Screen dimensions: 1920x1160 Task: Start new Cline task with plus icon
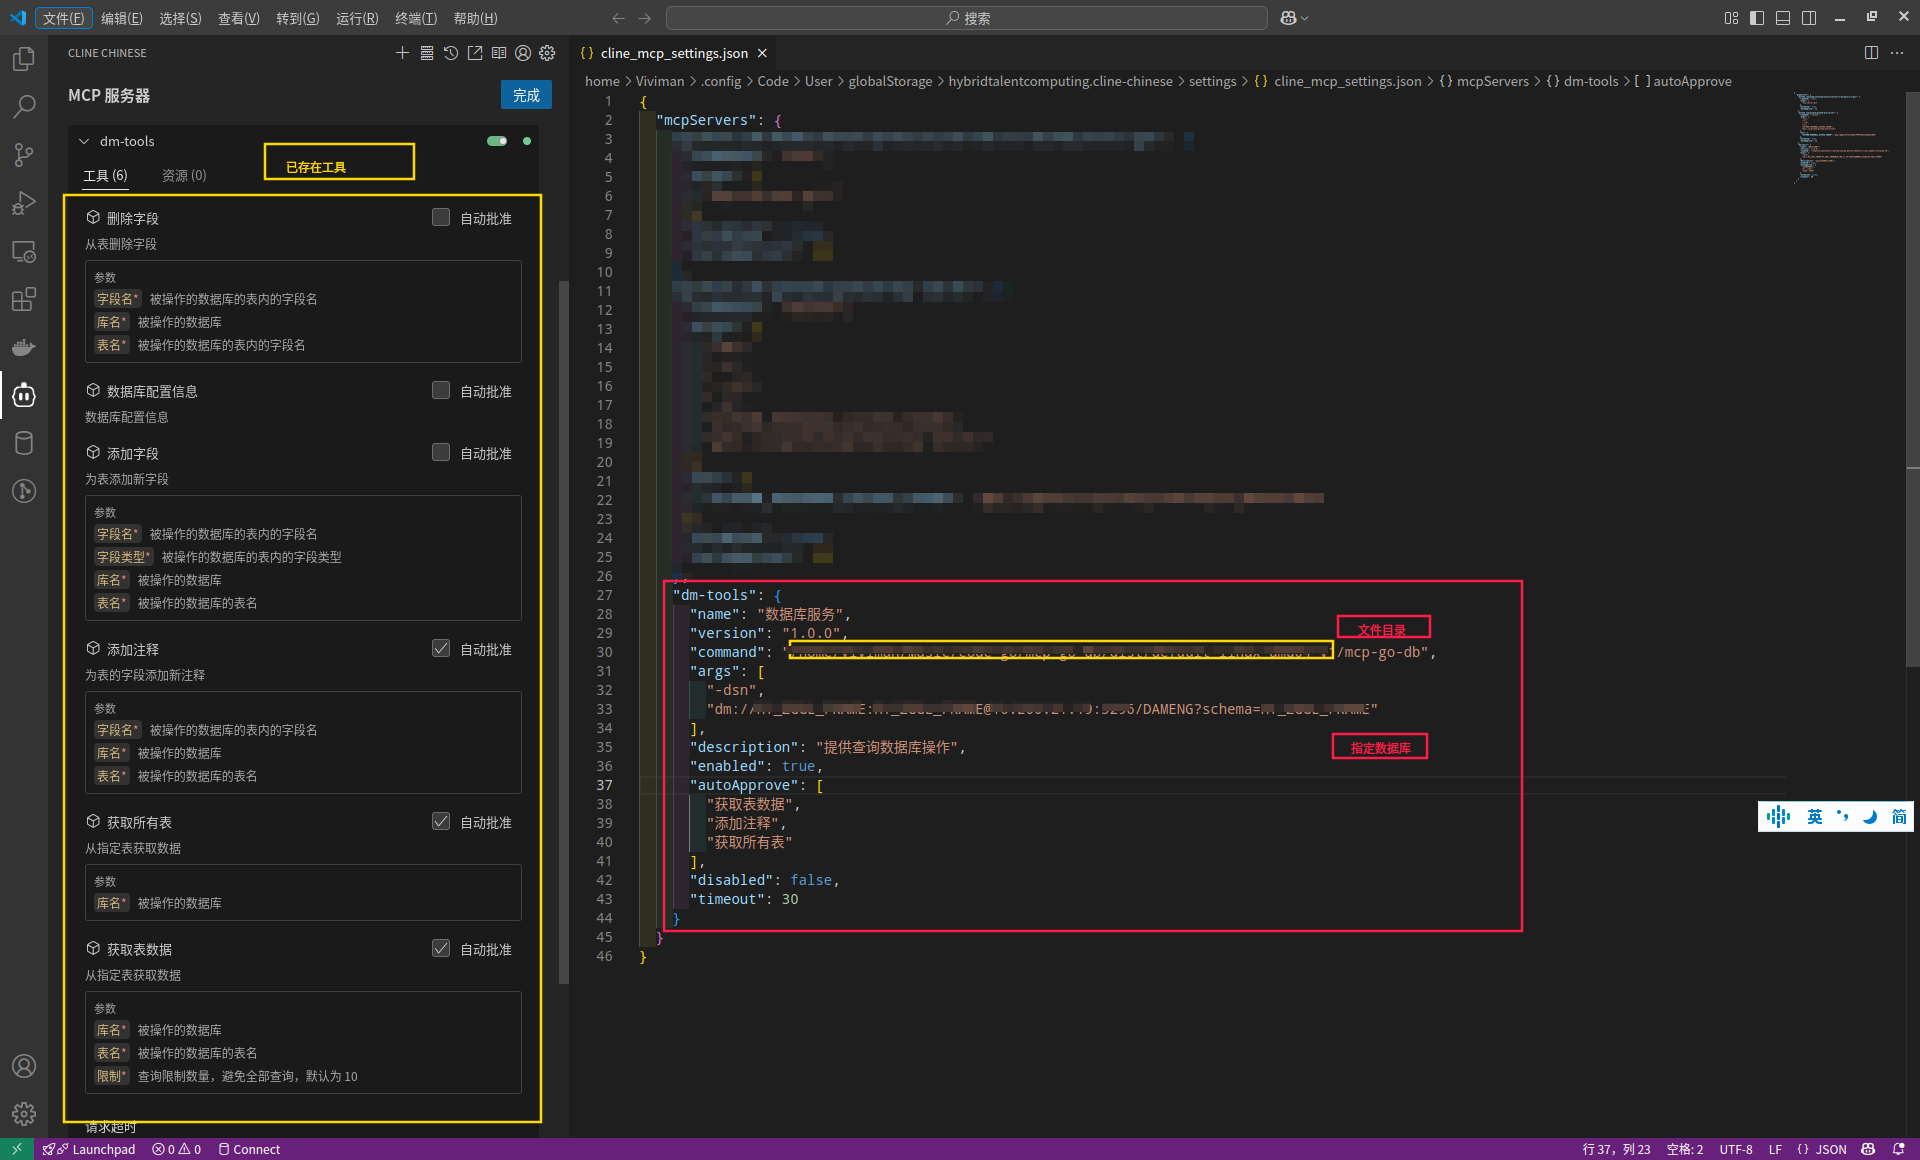click(x=402, y=53)
